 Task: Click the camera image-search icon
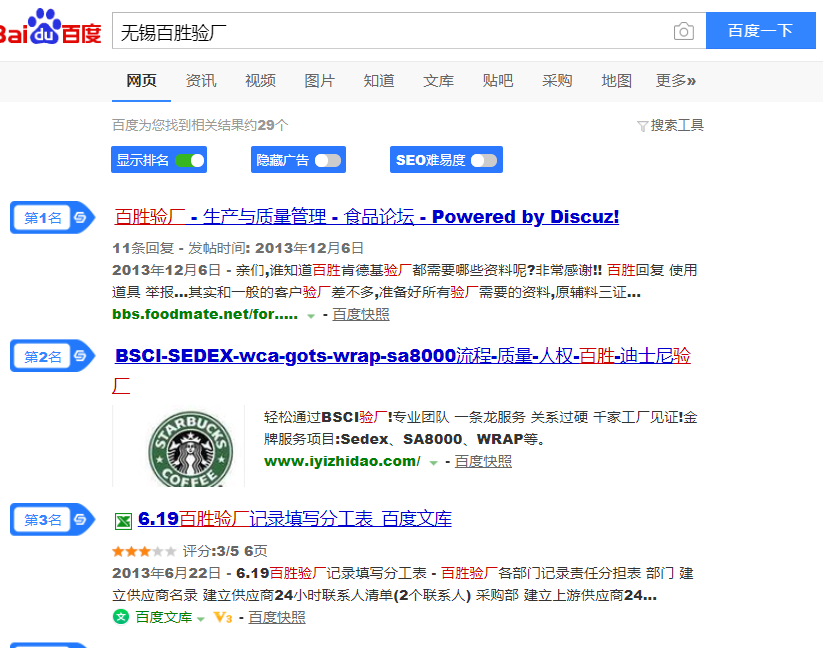click(x=683, y=31)
